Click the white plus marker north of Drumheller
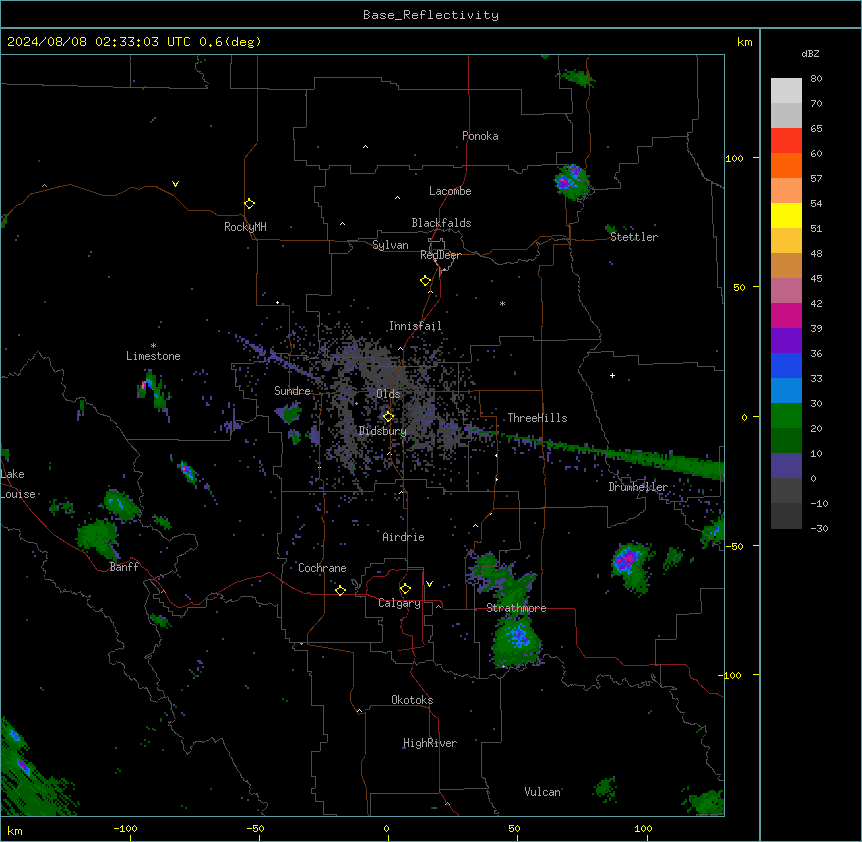Screen dimensions: 862x842 pos(612,375)
